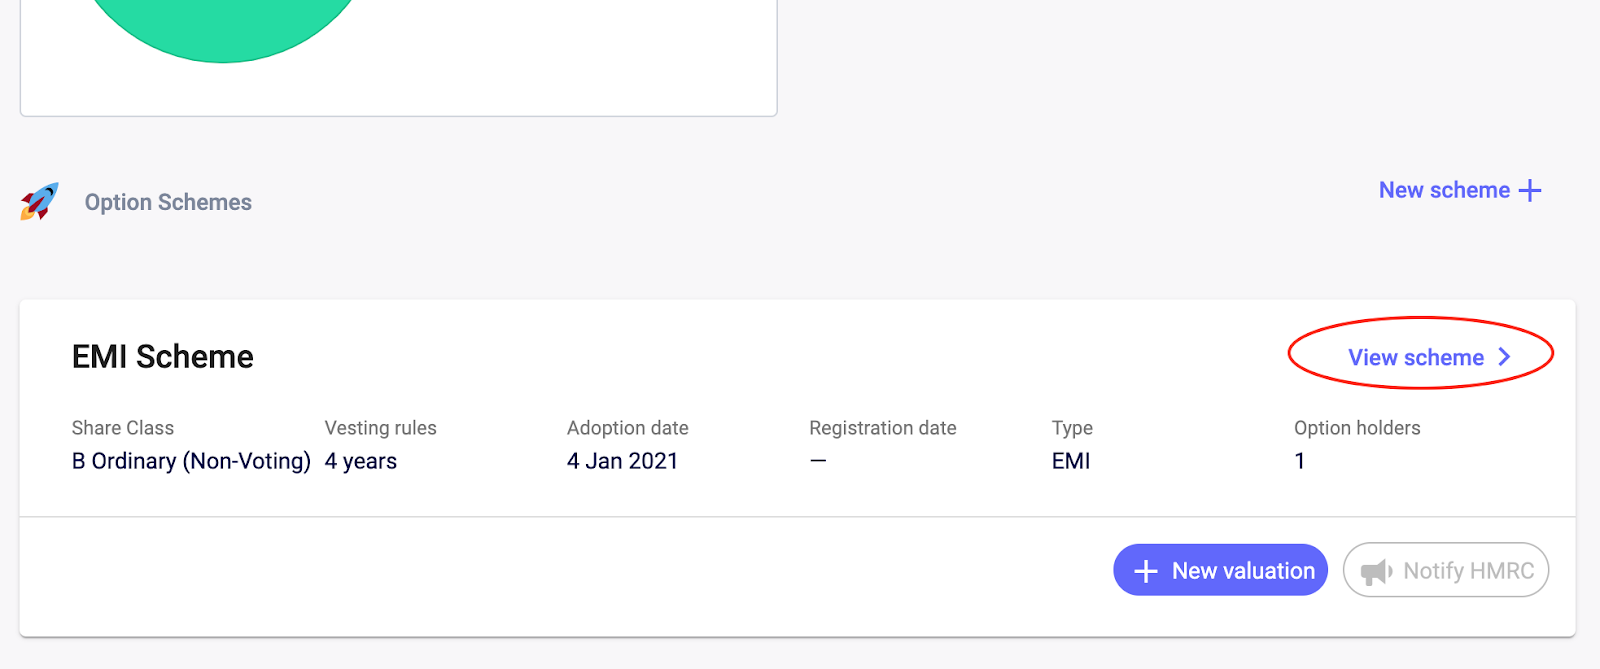Viewport: 1600px width, 669px height.
Task: Click the rocket icon beside Option Schemes
Action: [40, 201]
